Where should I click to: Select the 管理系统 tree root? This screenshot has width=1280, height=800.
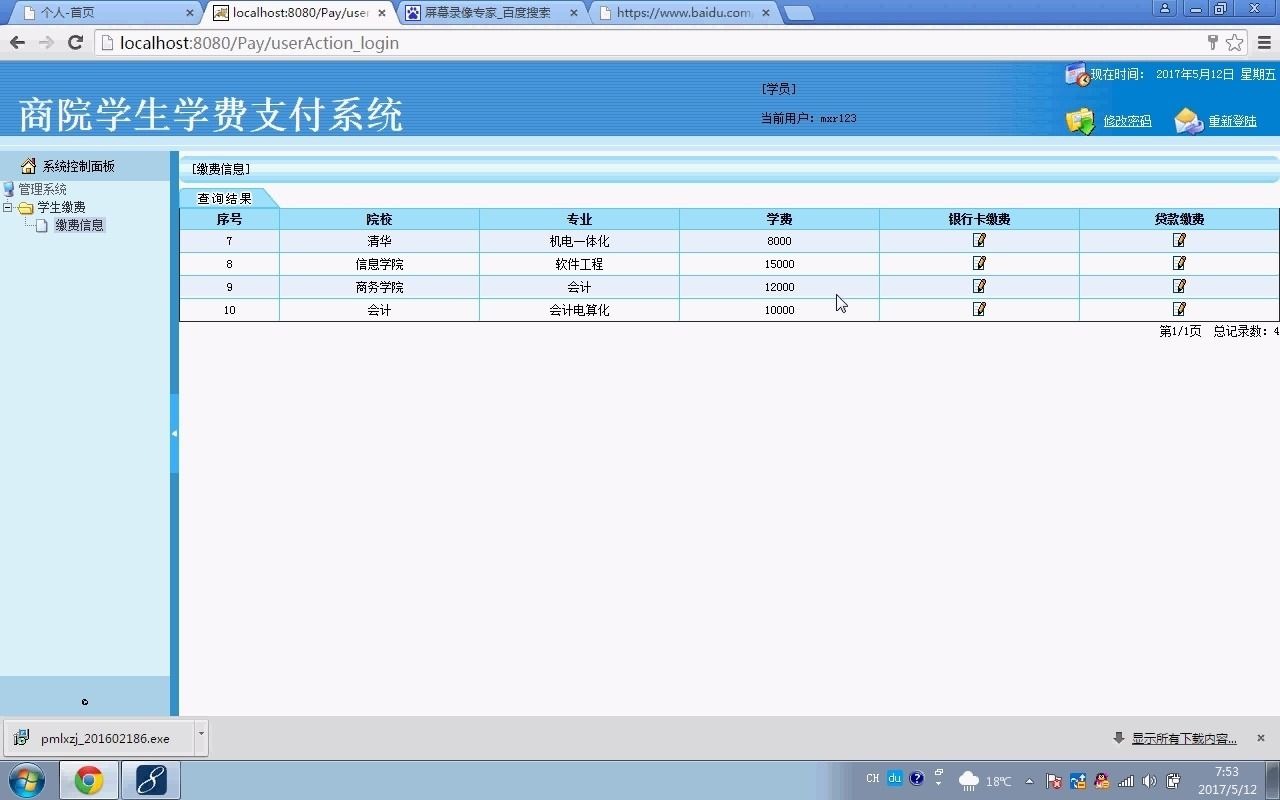pos(42,189)
